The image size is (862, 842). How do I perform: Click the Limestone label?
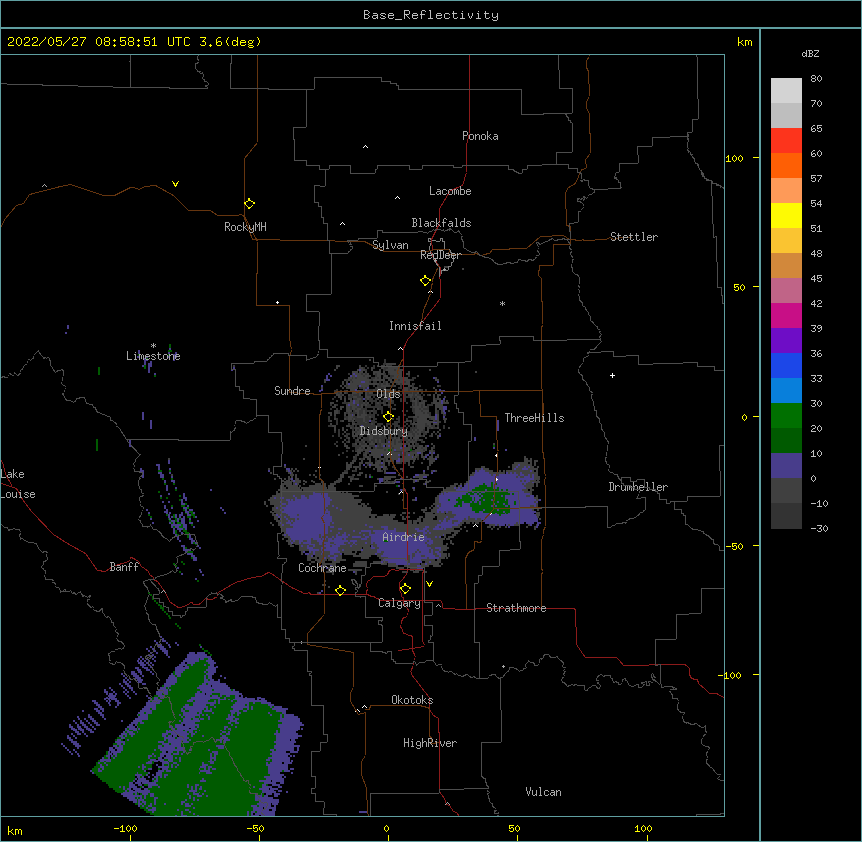(x=153, y=356)
